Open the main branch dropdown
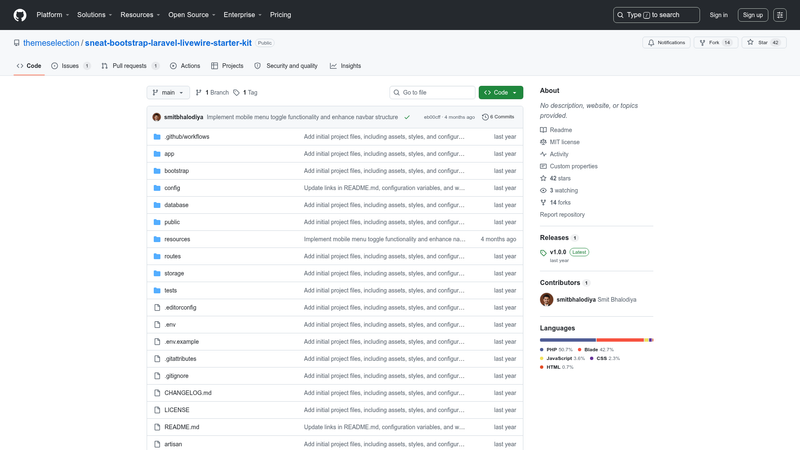Image resolution: width=800 pixels, height=450 pixels. [x=168, y=92]
